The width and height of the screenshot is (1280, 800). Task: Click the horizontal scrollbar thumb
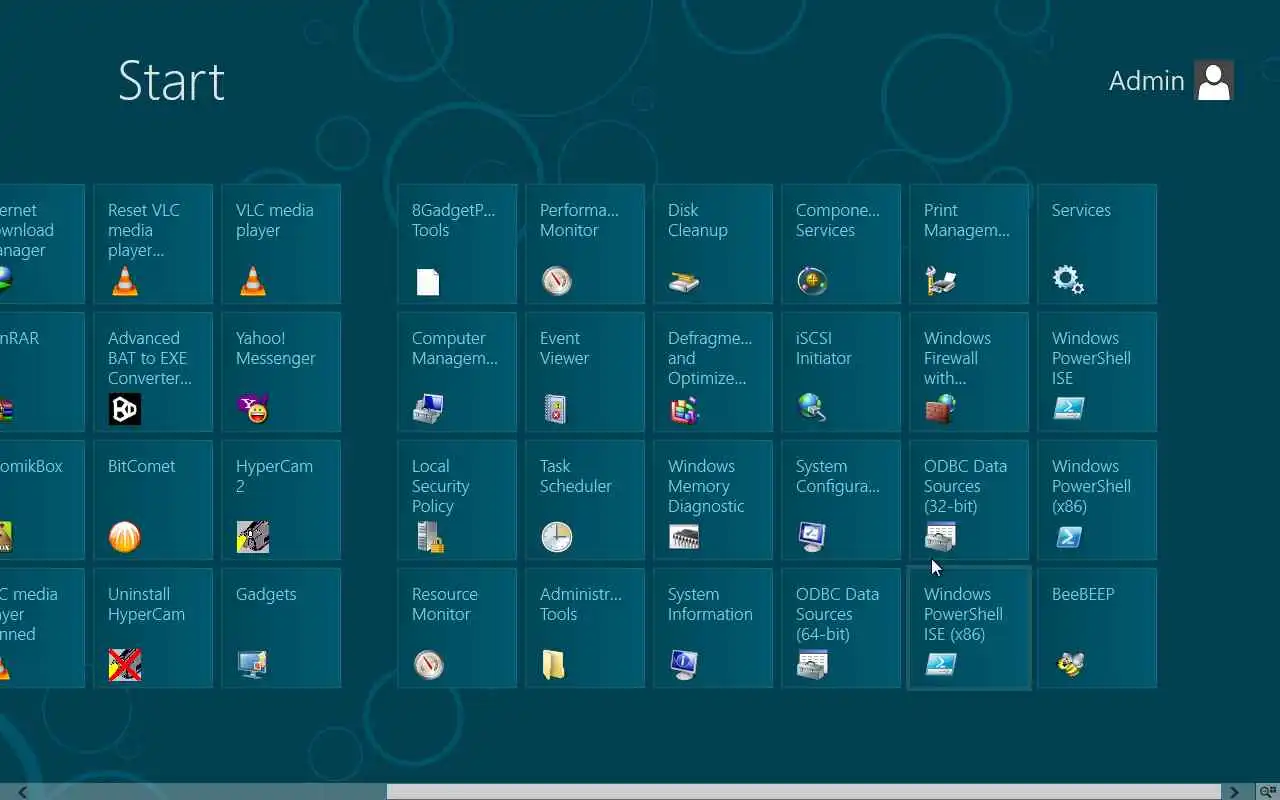(804, 792)
